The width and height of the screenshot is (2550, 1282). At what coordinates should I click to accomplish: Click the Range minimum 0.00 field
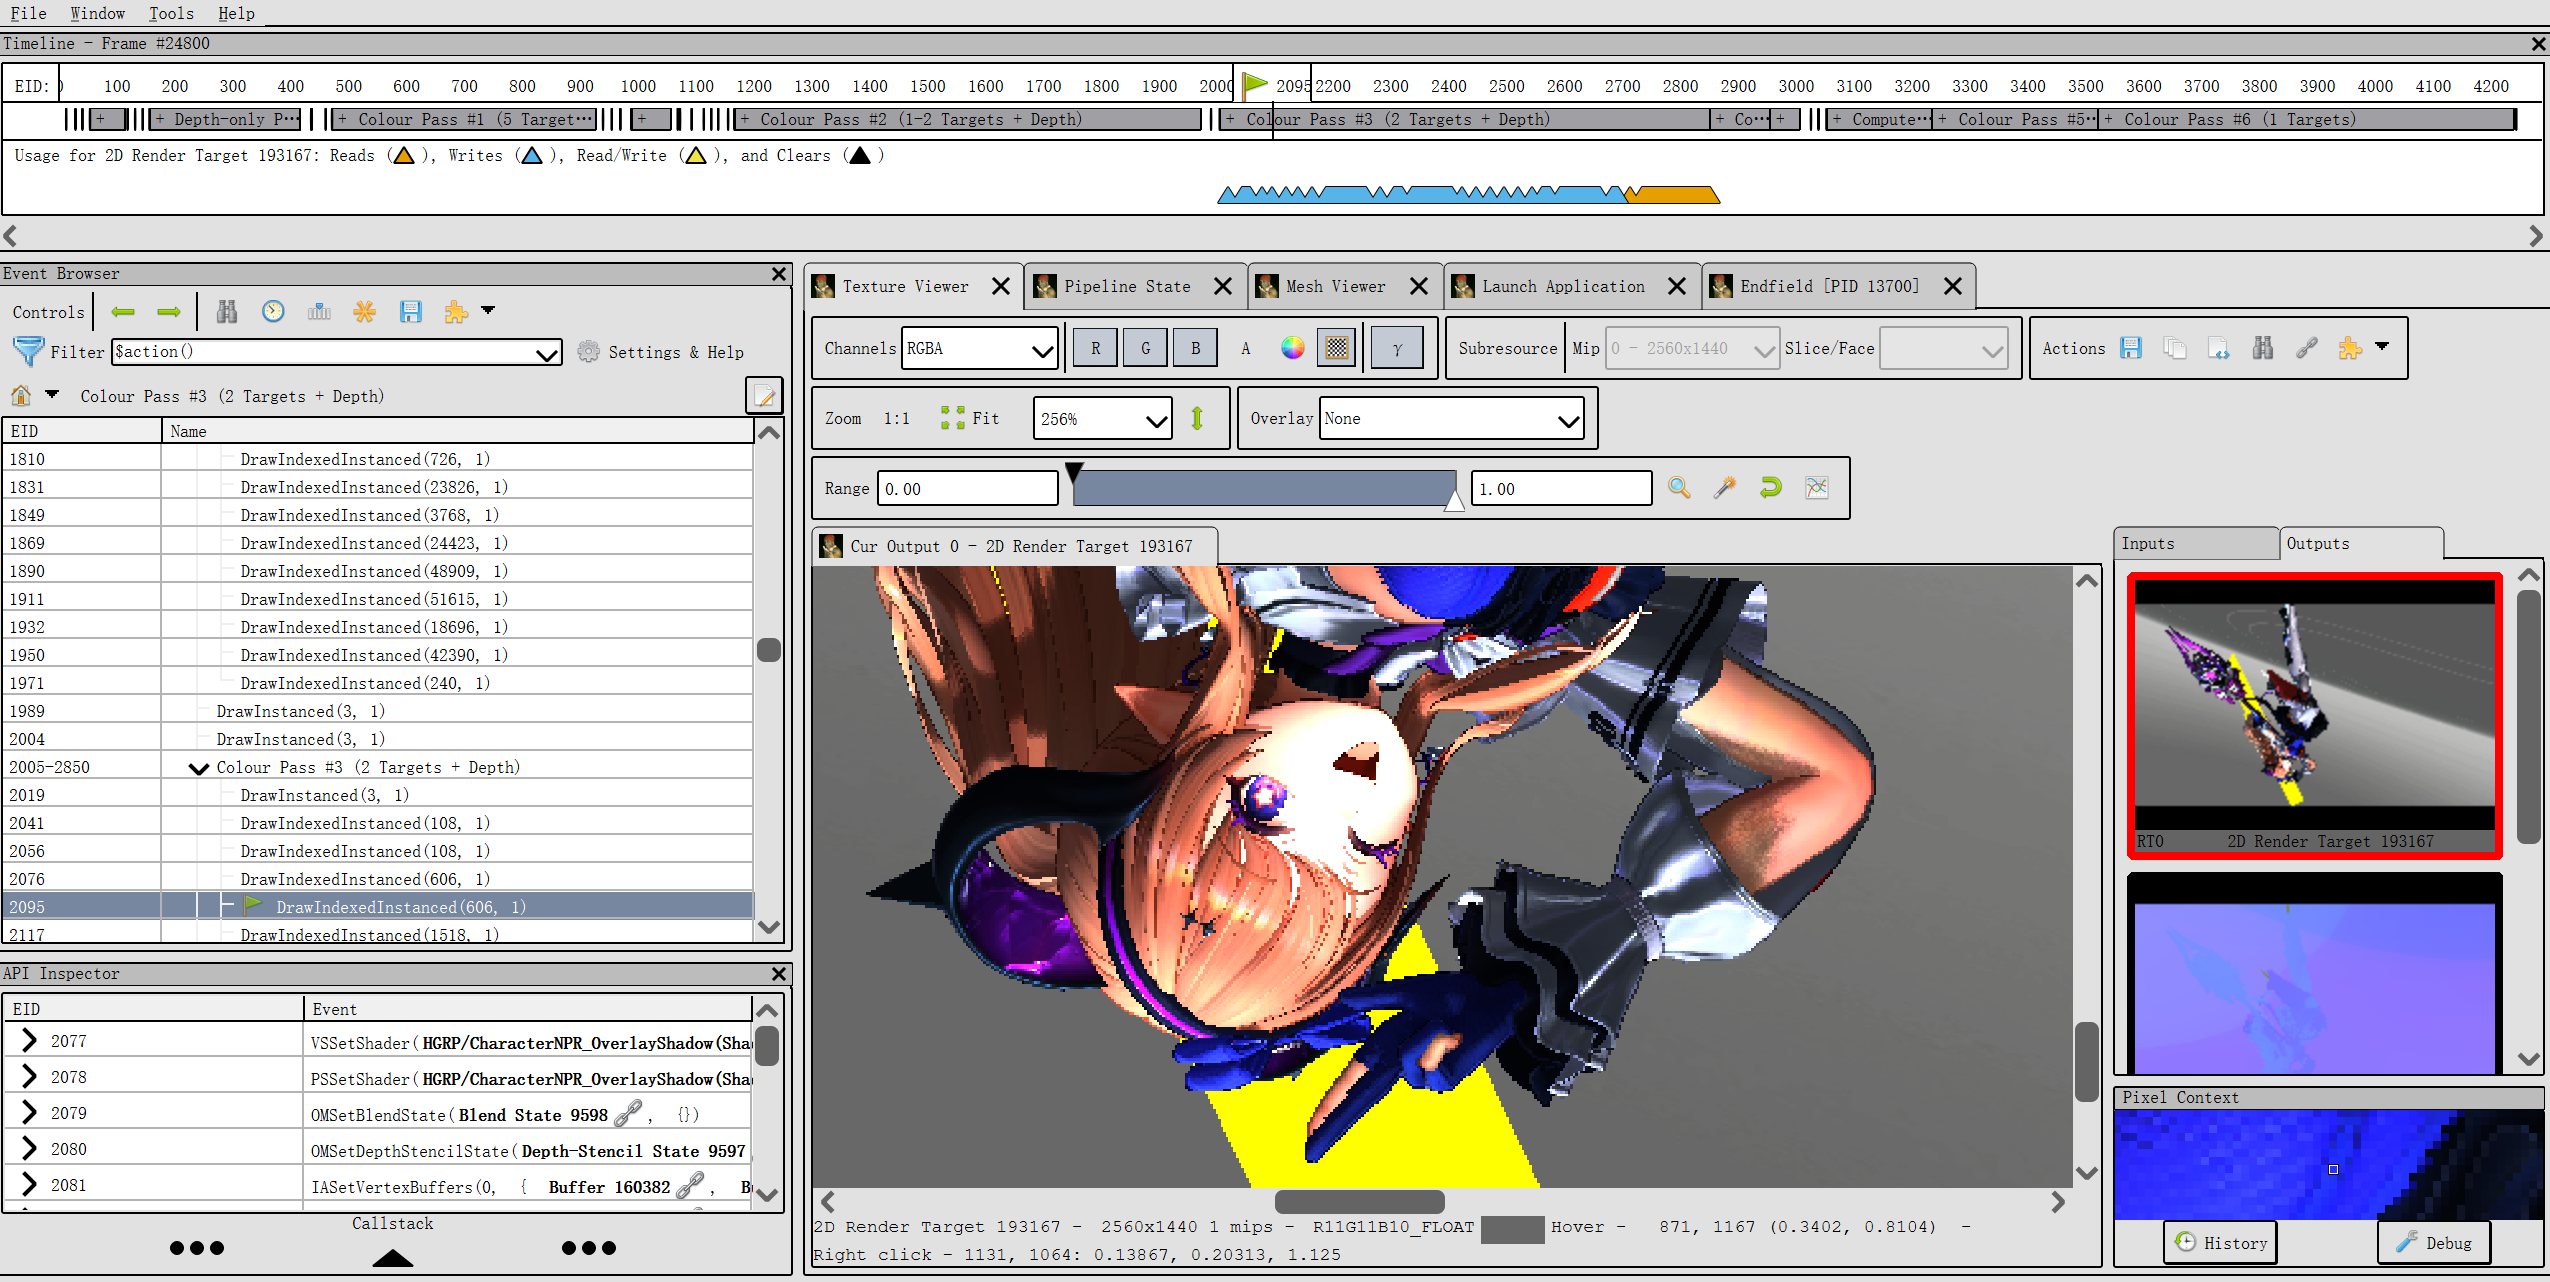[967, 488]
